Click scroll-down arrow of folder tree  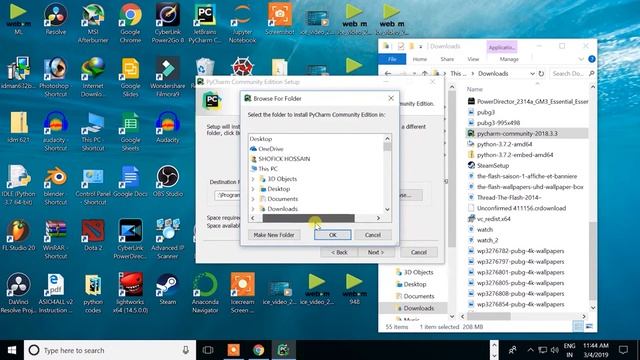387,209
